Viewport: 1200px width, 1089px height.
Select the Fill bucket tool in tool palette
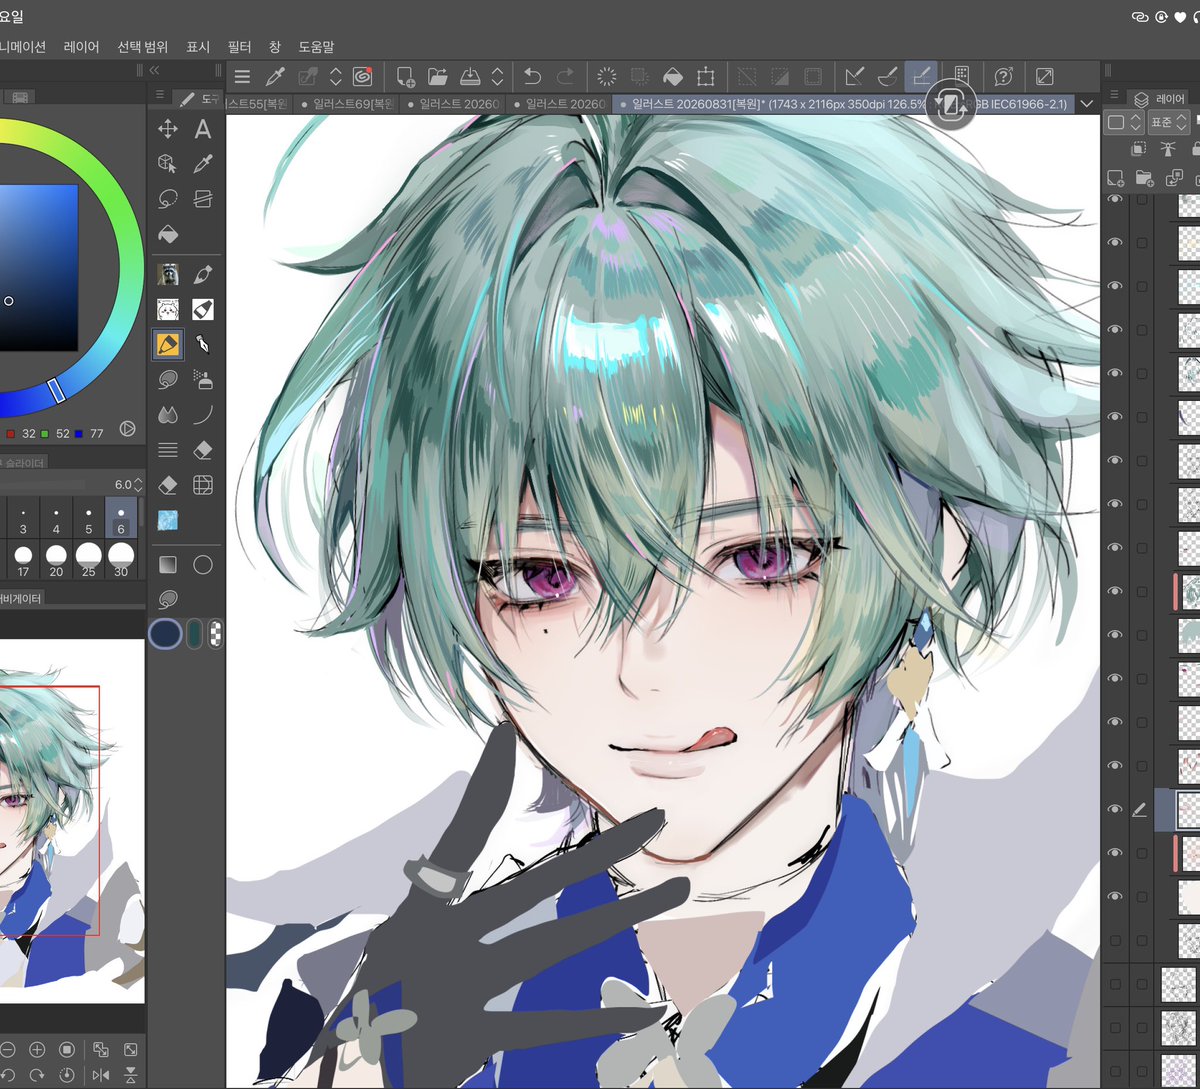[168, 234]
